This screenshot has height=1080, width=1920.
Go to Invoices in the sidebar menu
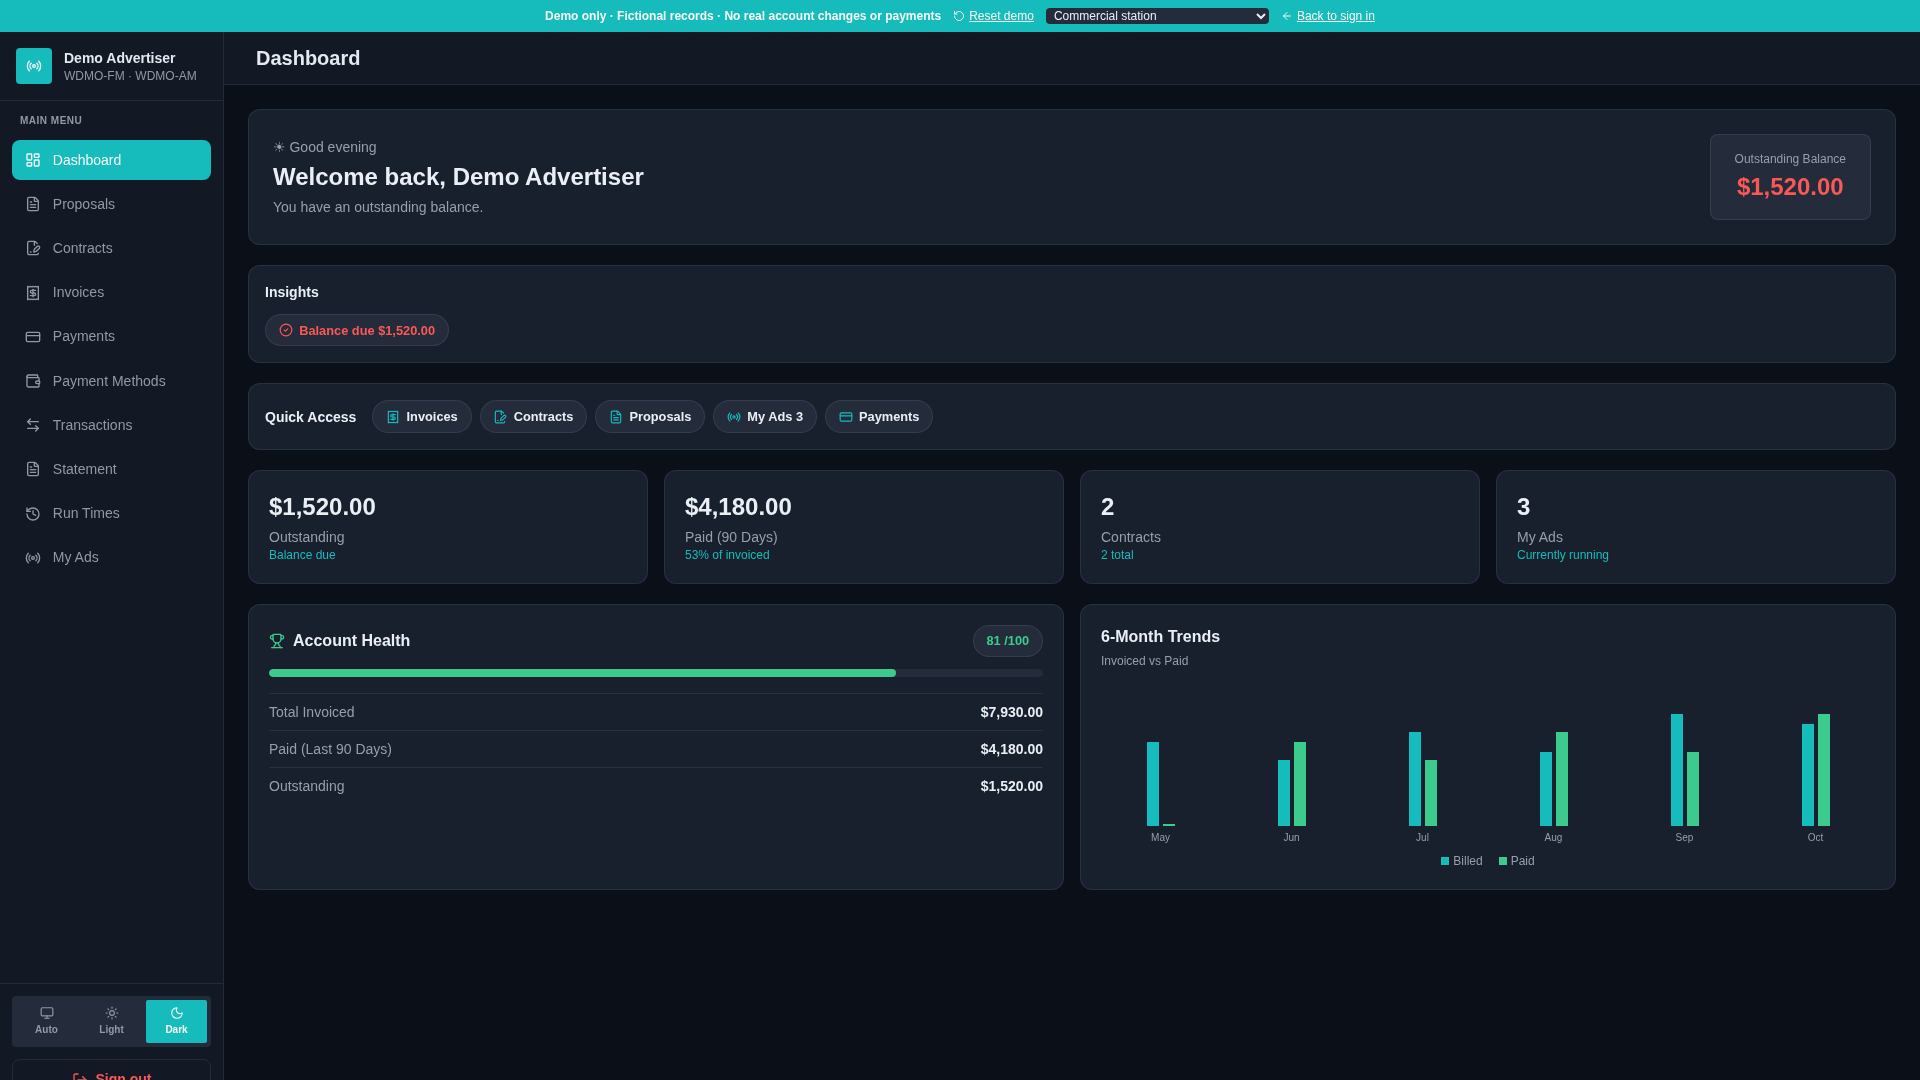[x=111, y=292]
